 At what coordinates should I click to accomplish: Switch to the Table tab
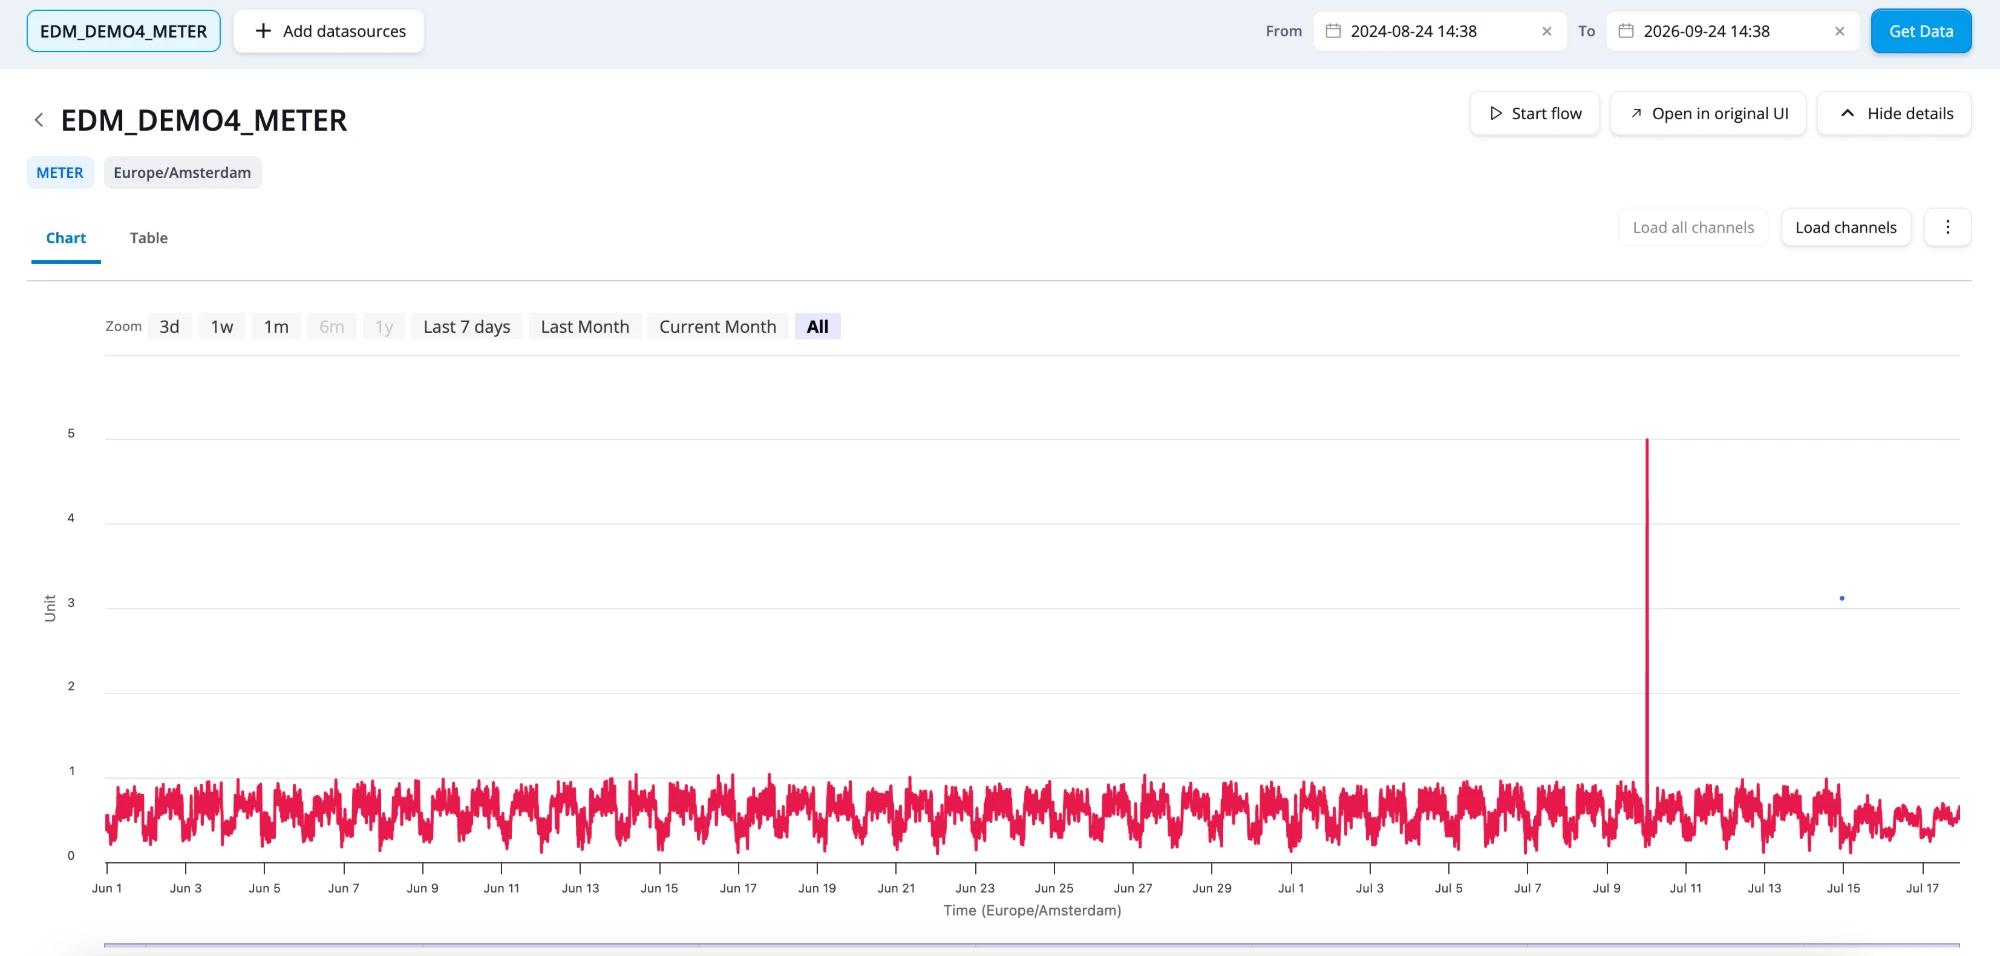click(148, 238)
